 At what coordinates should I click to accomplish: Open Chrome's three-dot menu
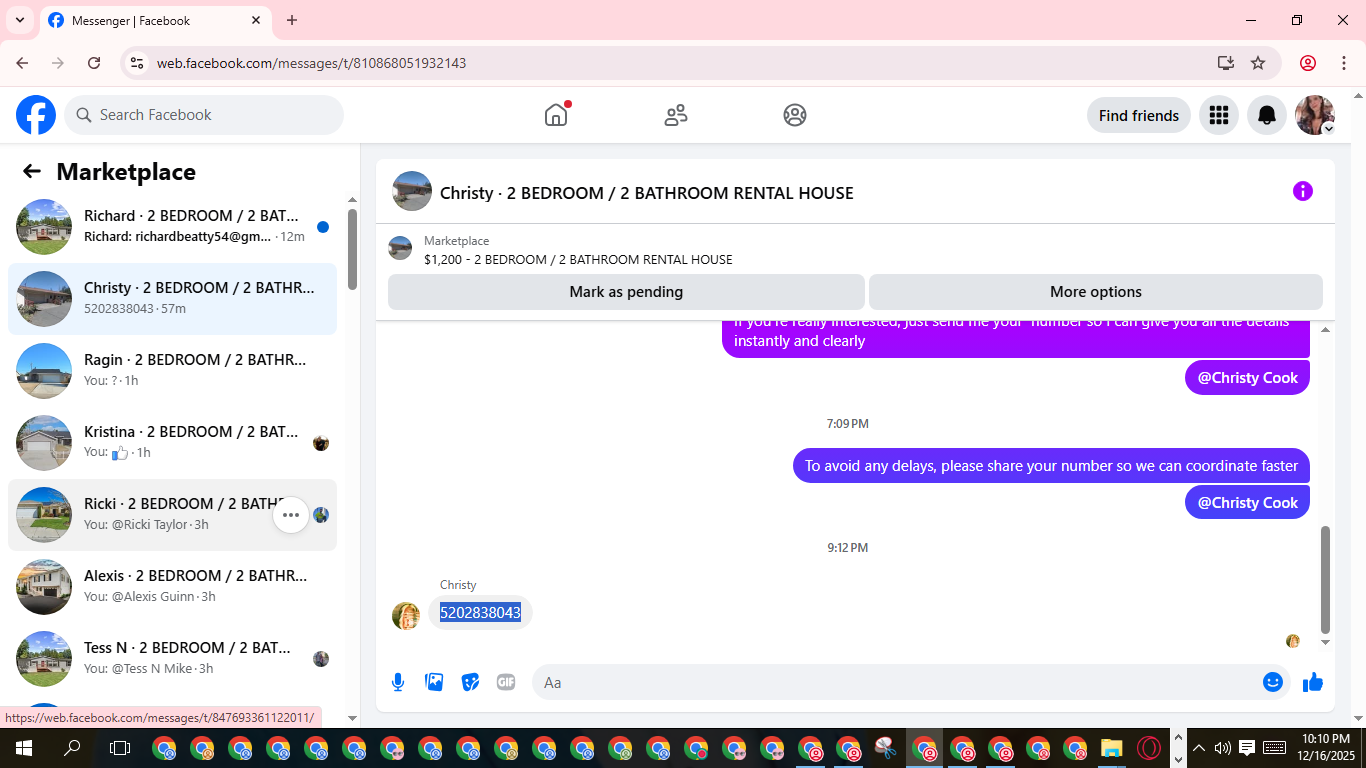[x=1342, y=63]
